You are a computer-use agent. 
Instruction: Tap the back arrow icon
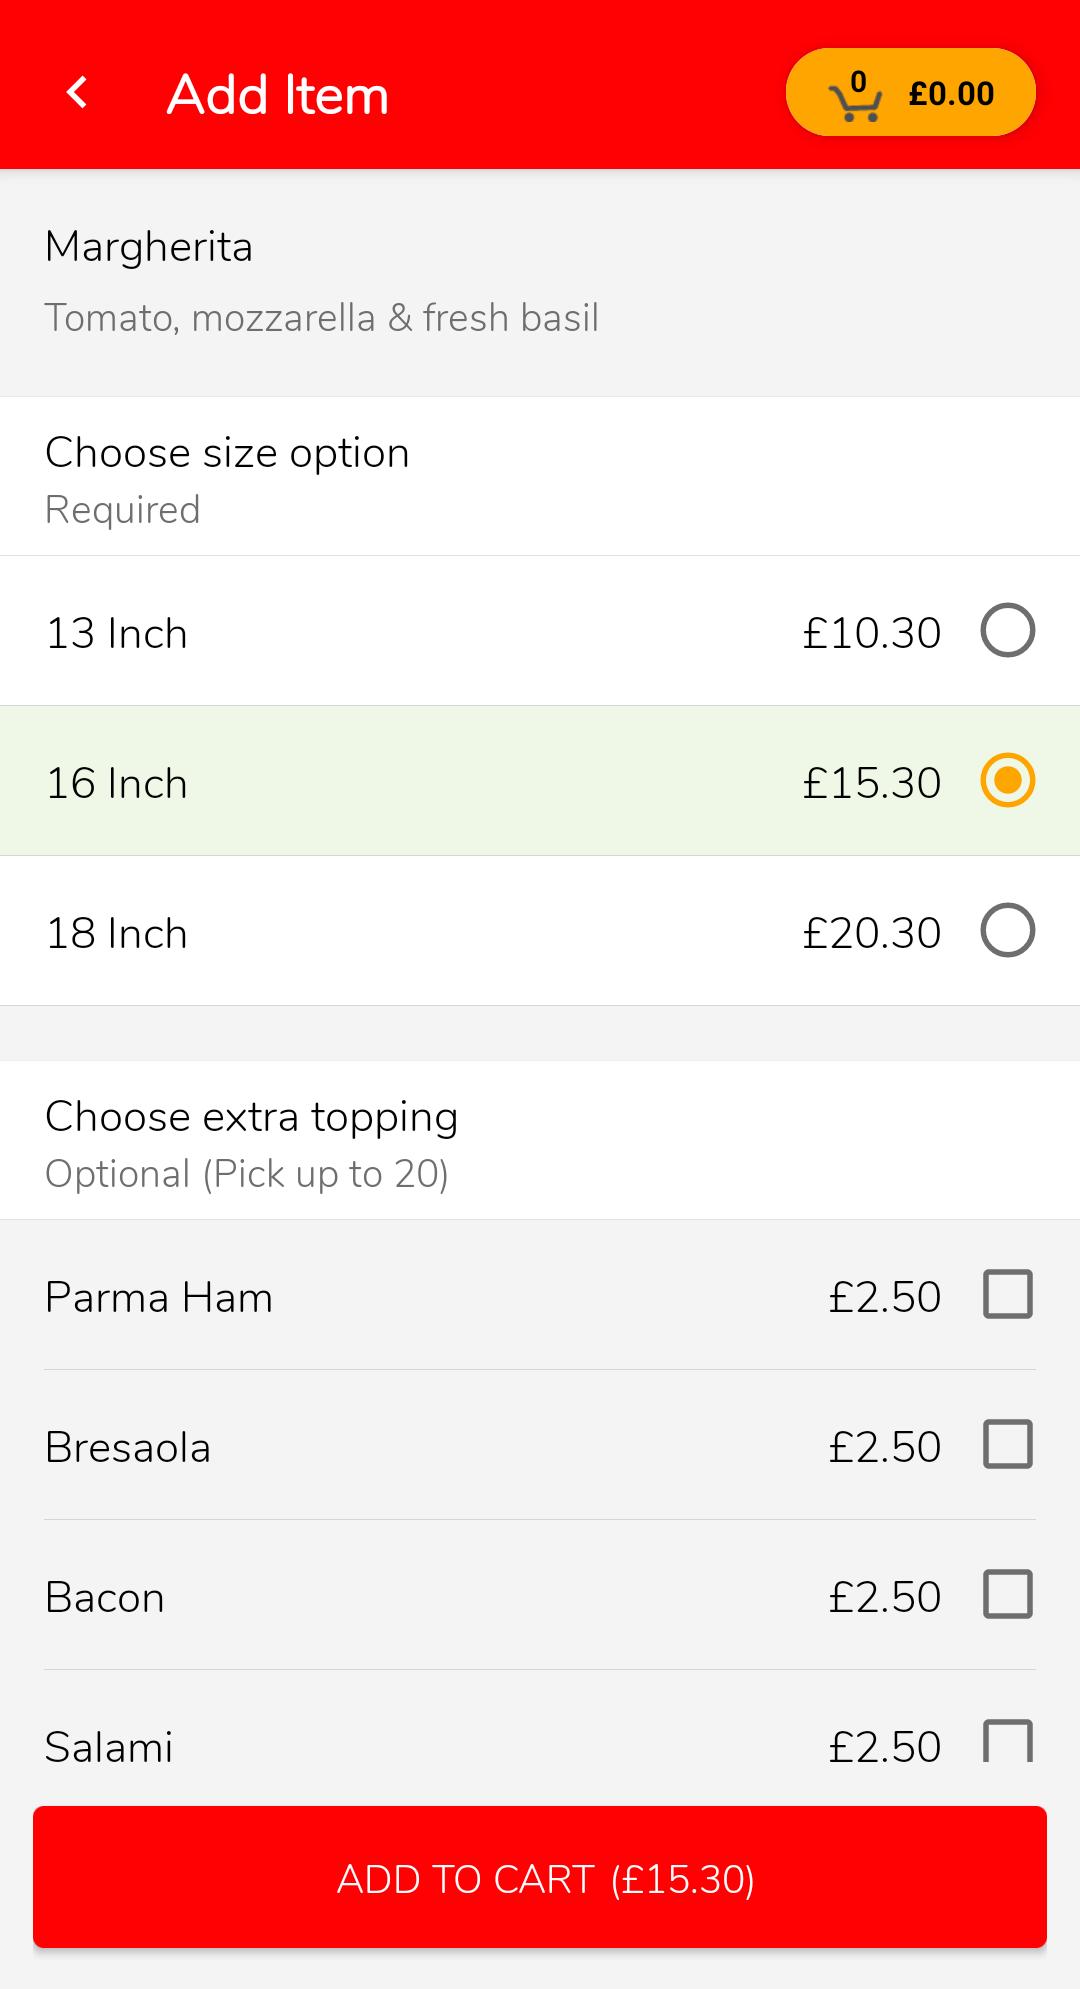point(77,93)
